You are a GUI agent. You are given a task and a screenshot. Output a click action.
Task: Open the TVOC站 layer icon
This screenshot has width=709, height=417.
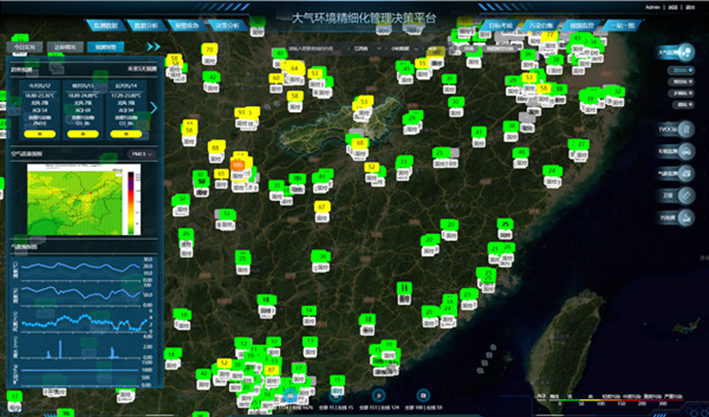point(686,129)
